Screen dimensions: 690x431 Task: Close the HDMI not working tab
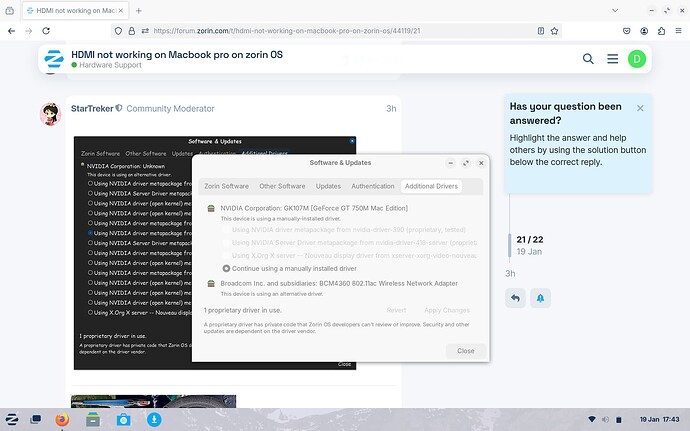(121, 11)
